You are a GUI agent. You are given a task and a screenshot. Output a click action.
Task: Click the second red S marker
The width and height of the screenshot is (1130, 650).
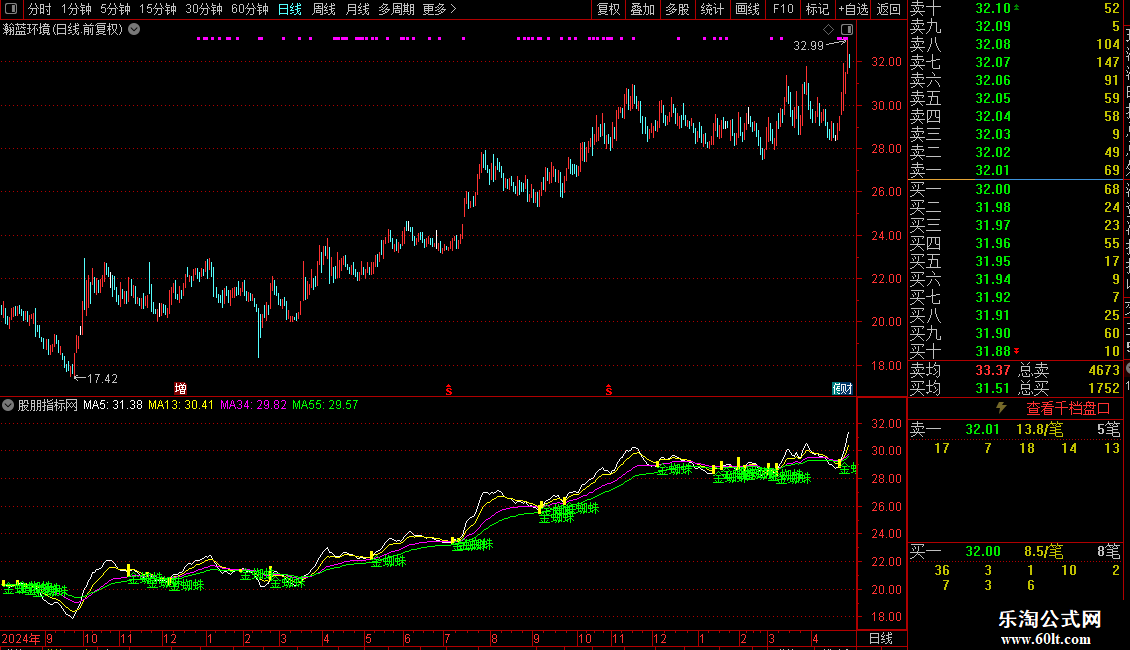click(x=609, y=390)
